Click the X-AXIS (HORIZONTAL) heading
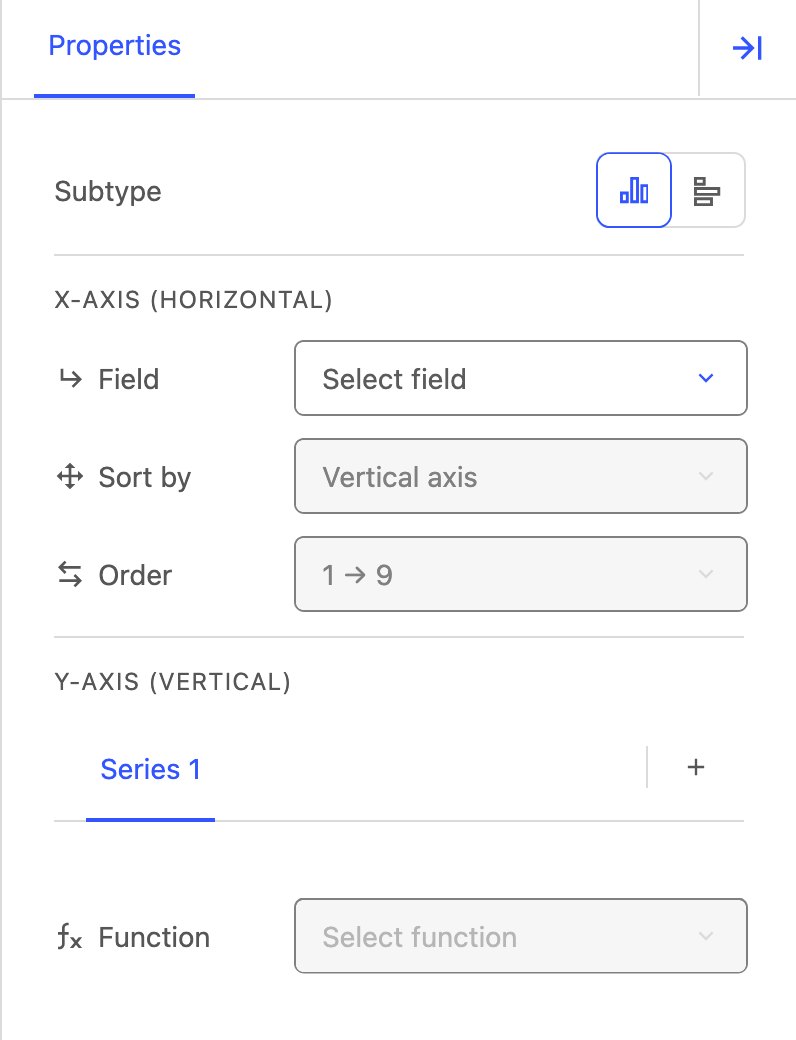Screen dimensions: 796x1040 [x=193, y=300]
